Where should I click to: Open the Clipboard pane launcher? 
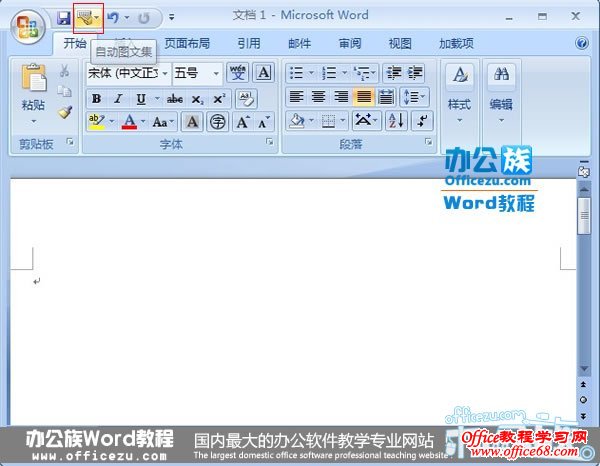click(70, 142)
